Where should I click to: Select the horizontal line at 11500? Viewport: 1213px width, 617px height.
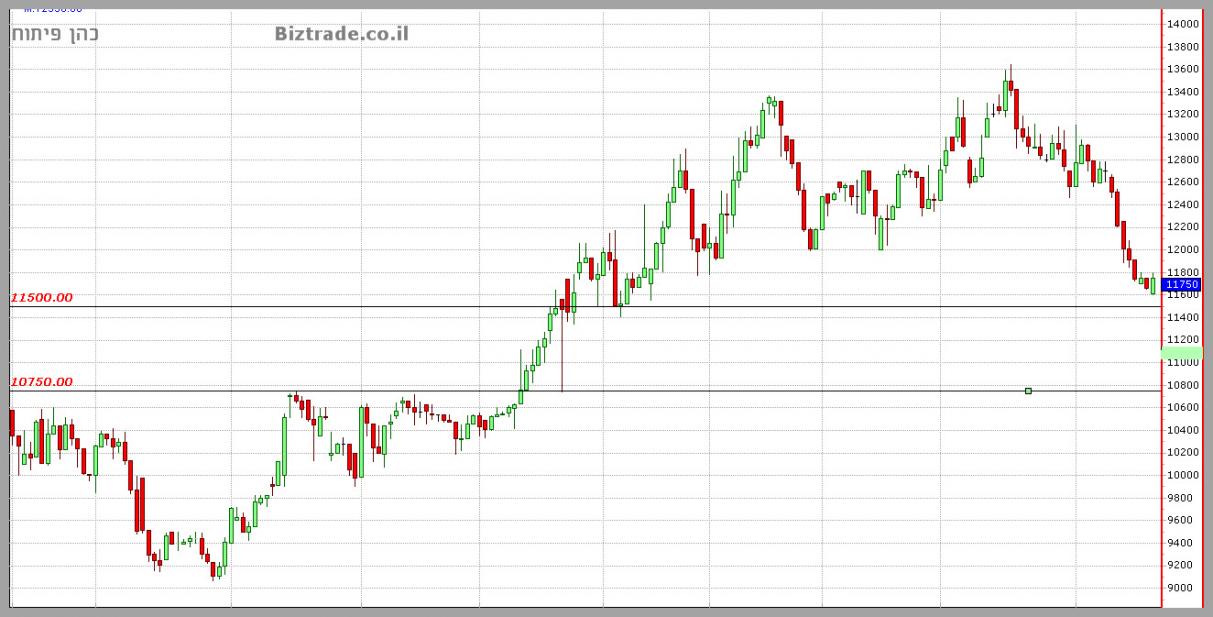pos(300,306)
